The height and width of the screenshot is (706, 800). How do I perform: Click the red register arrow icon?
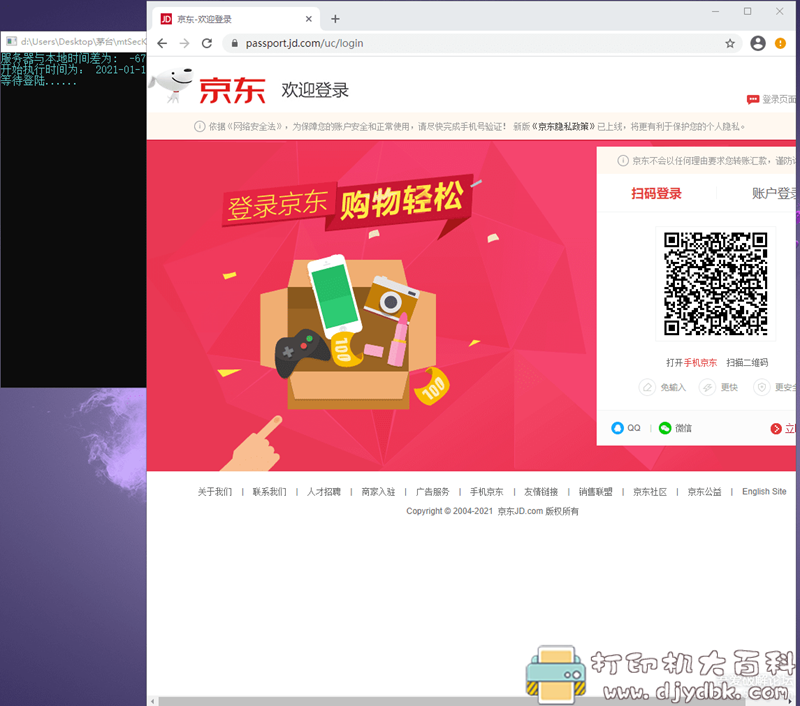pos(776,428)
